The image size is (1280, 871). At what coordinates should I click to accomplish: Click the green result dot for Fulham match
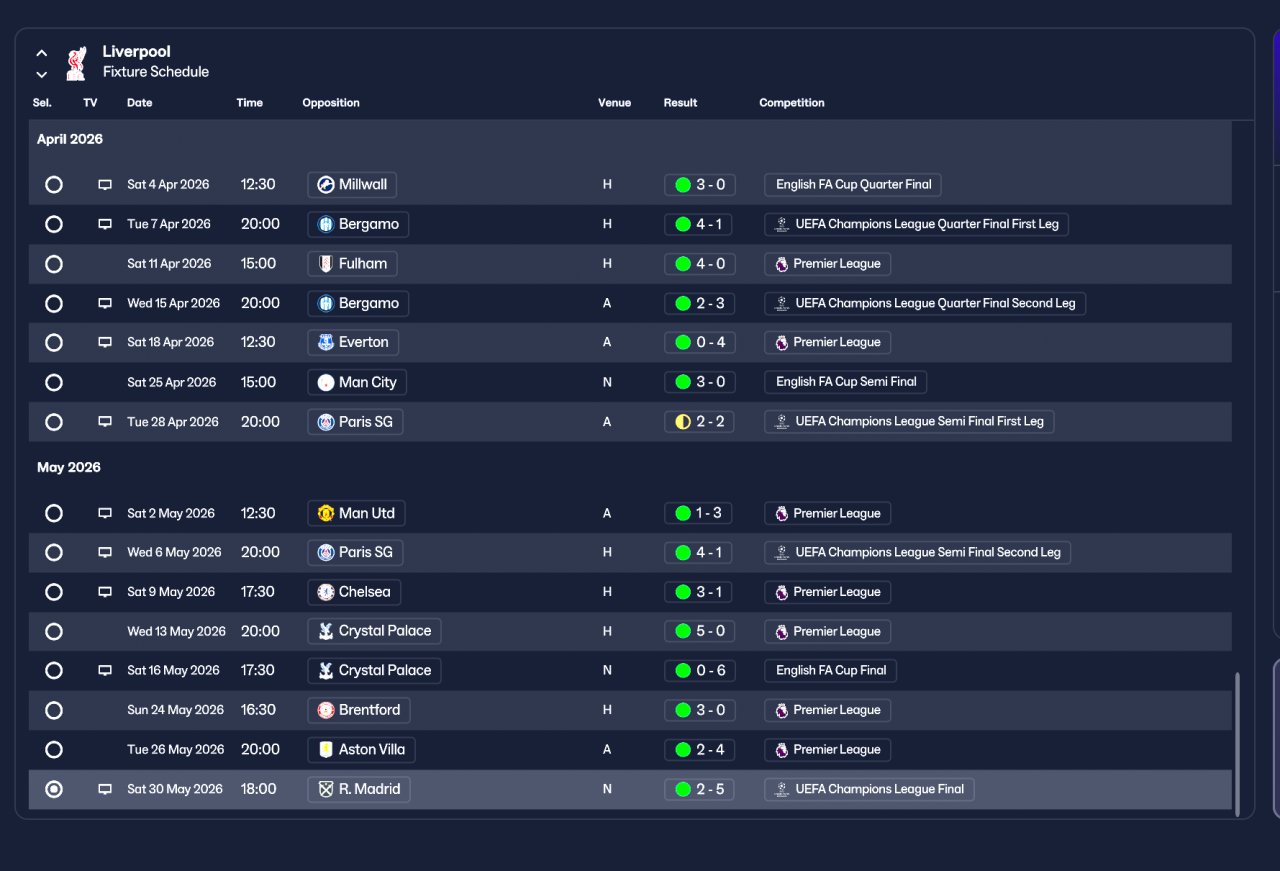(x=683, y=264)
